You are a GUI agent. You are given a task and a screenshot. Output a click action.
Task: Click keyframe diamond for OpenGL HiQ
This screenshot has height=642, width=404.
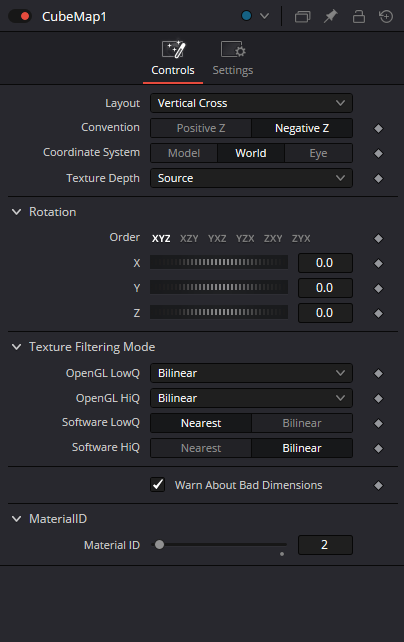coord(379,398)
